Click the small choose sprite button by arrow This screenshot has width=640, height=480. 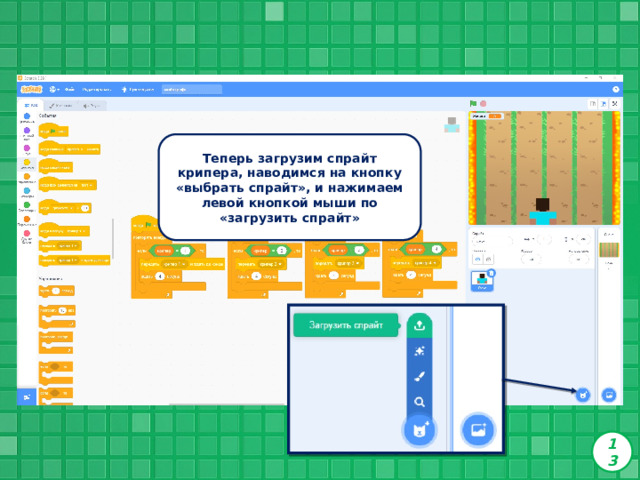tap(583, 395)
